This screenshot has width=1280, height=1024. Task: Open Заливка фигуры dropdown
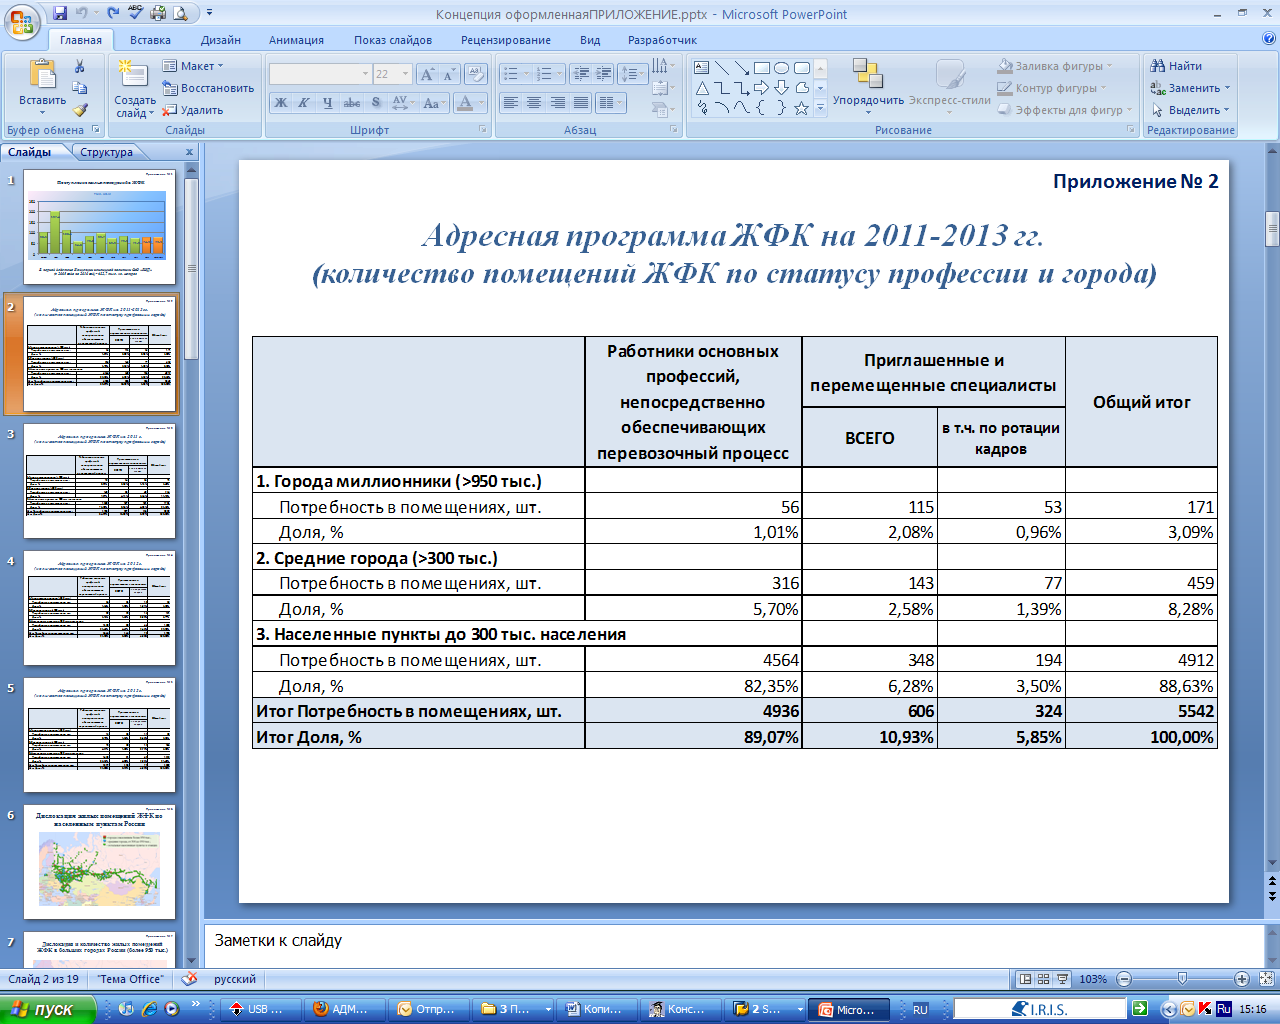[1055, 66]
